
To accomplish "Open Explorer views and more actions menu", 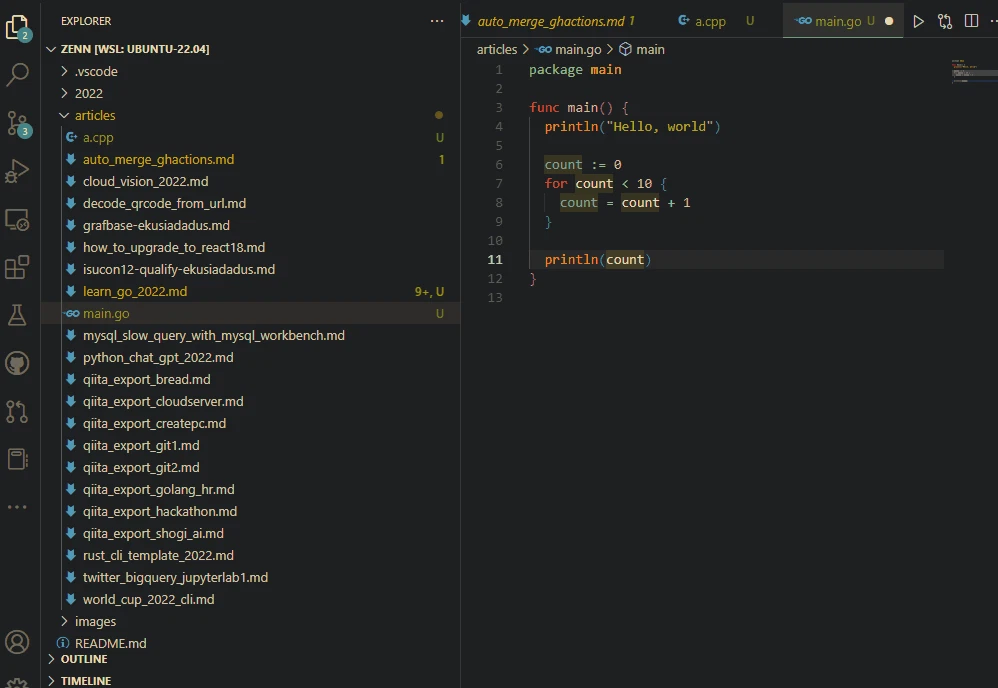I will click(x=437, y=21).
